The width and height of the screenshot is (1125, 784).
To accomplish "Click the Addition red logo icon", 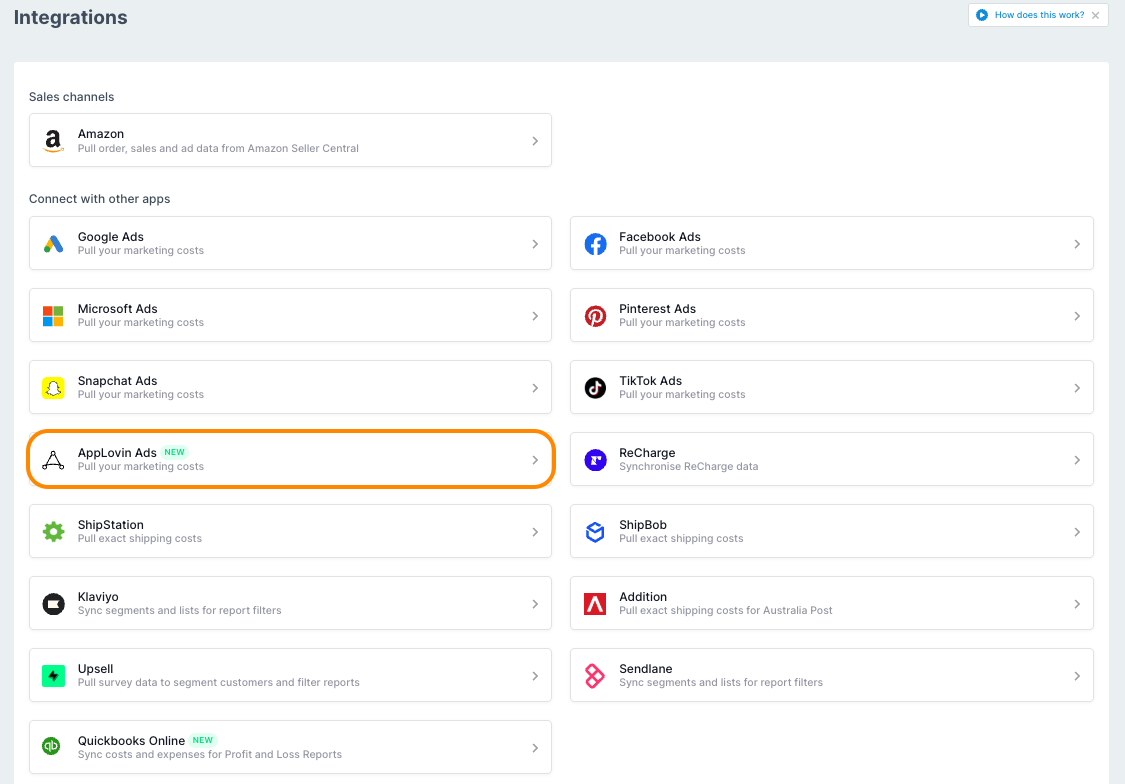I will coord(595,604).
